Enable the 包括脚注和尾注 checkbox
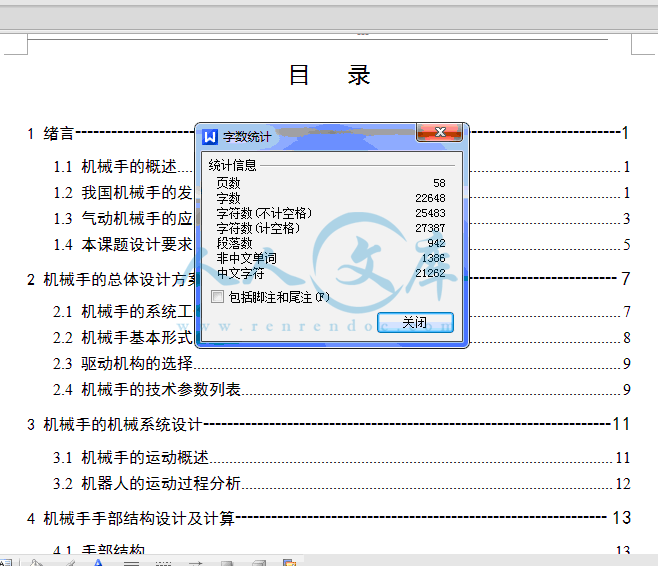Image resolution: width=658 pixels, height=566 pixels. click(217, 297)
